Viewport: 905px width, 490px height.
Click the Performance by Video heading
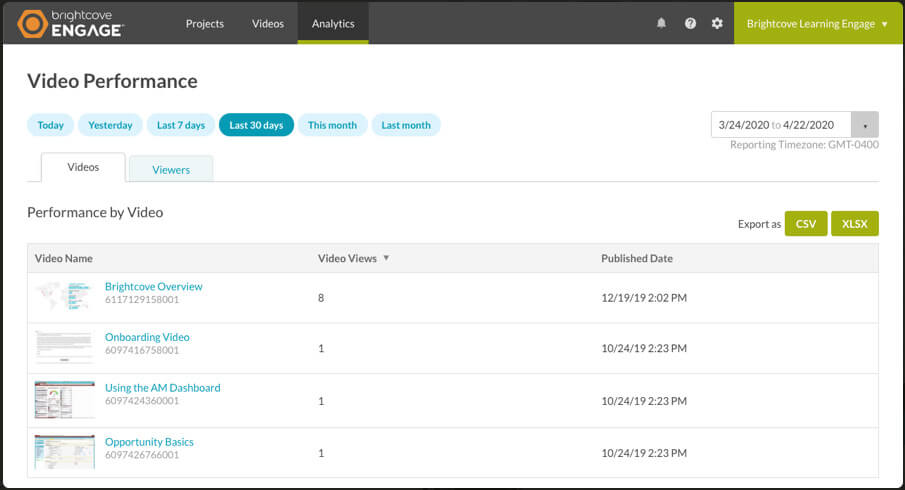coord(95,212)
